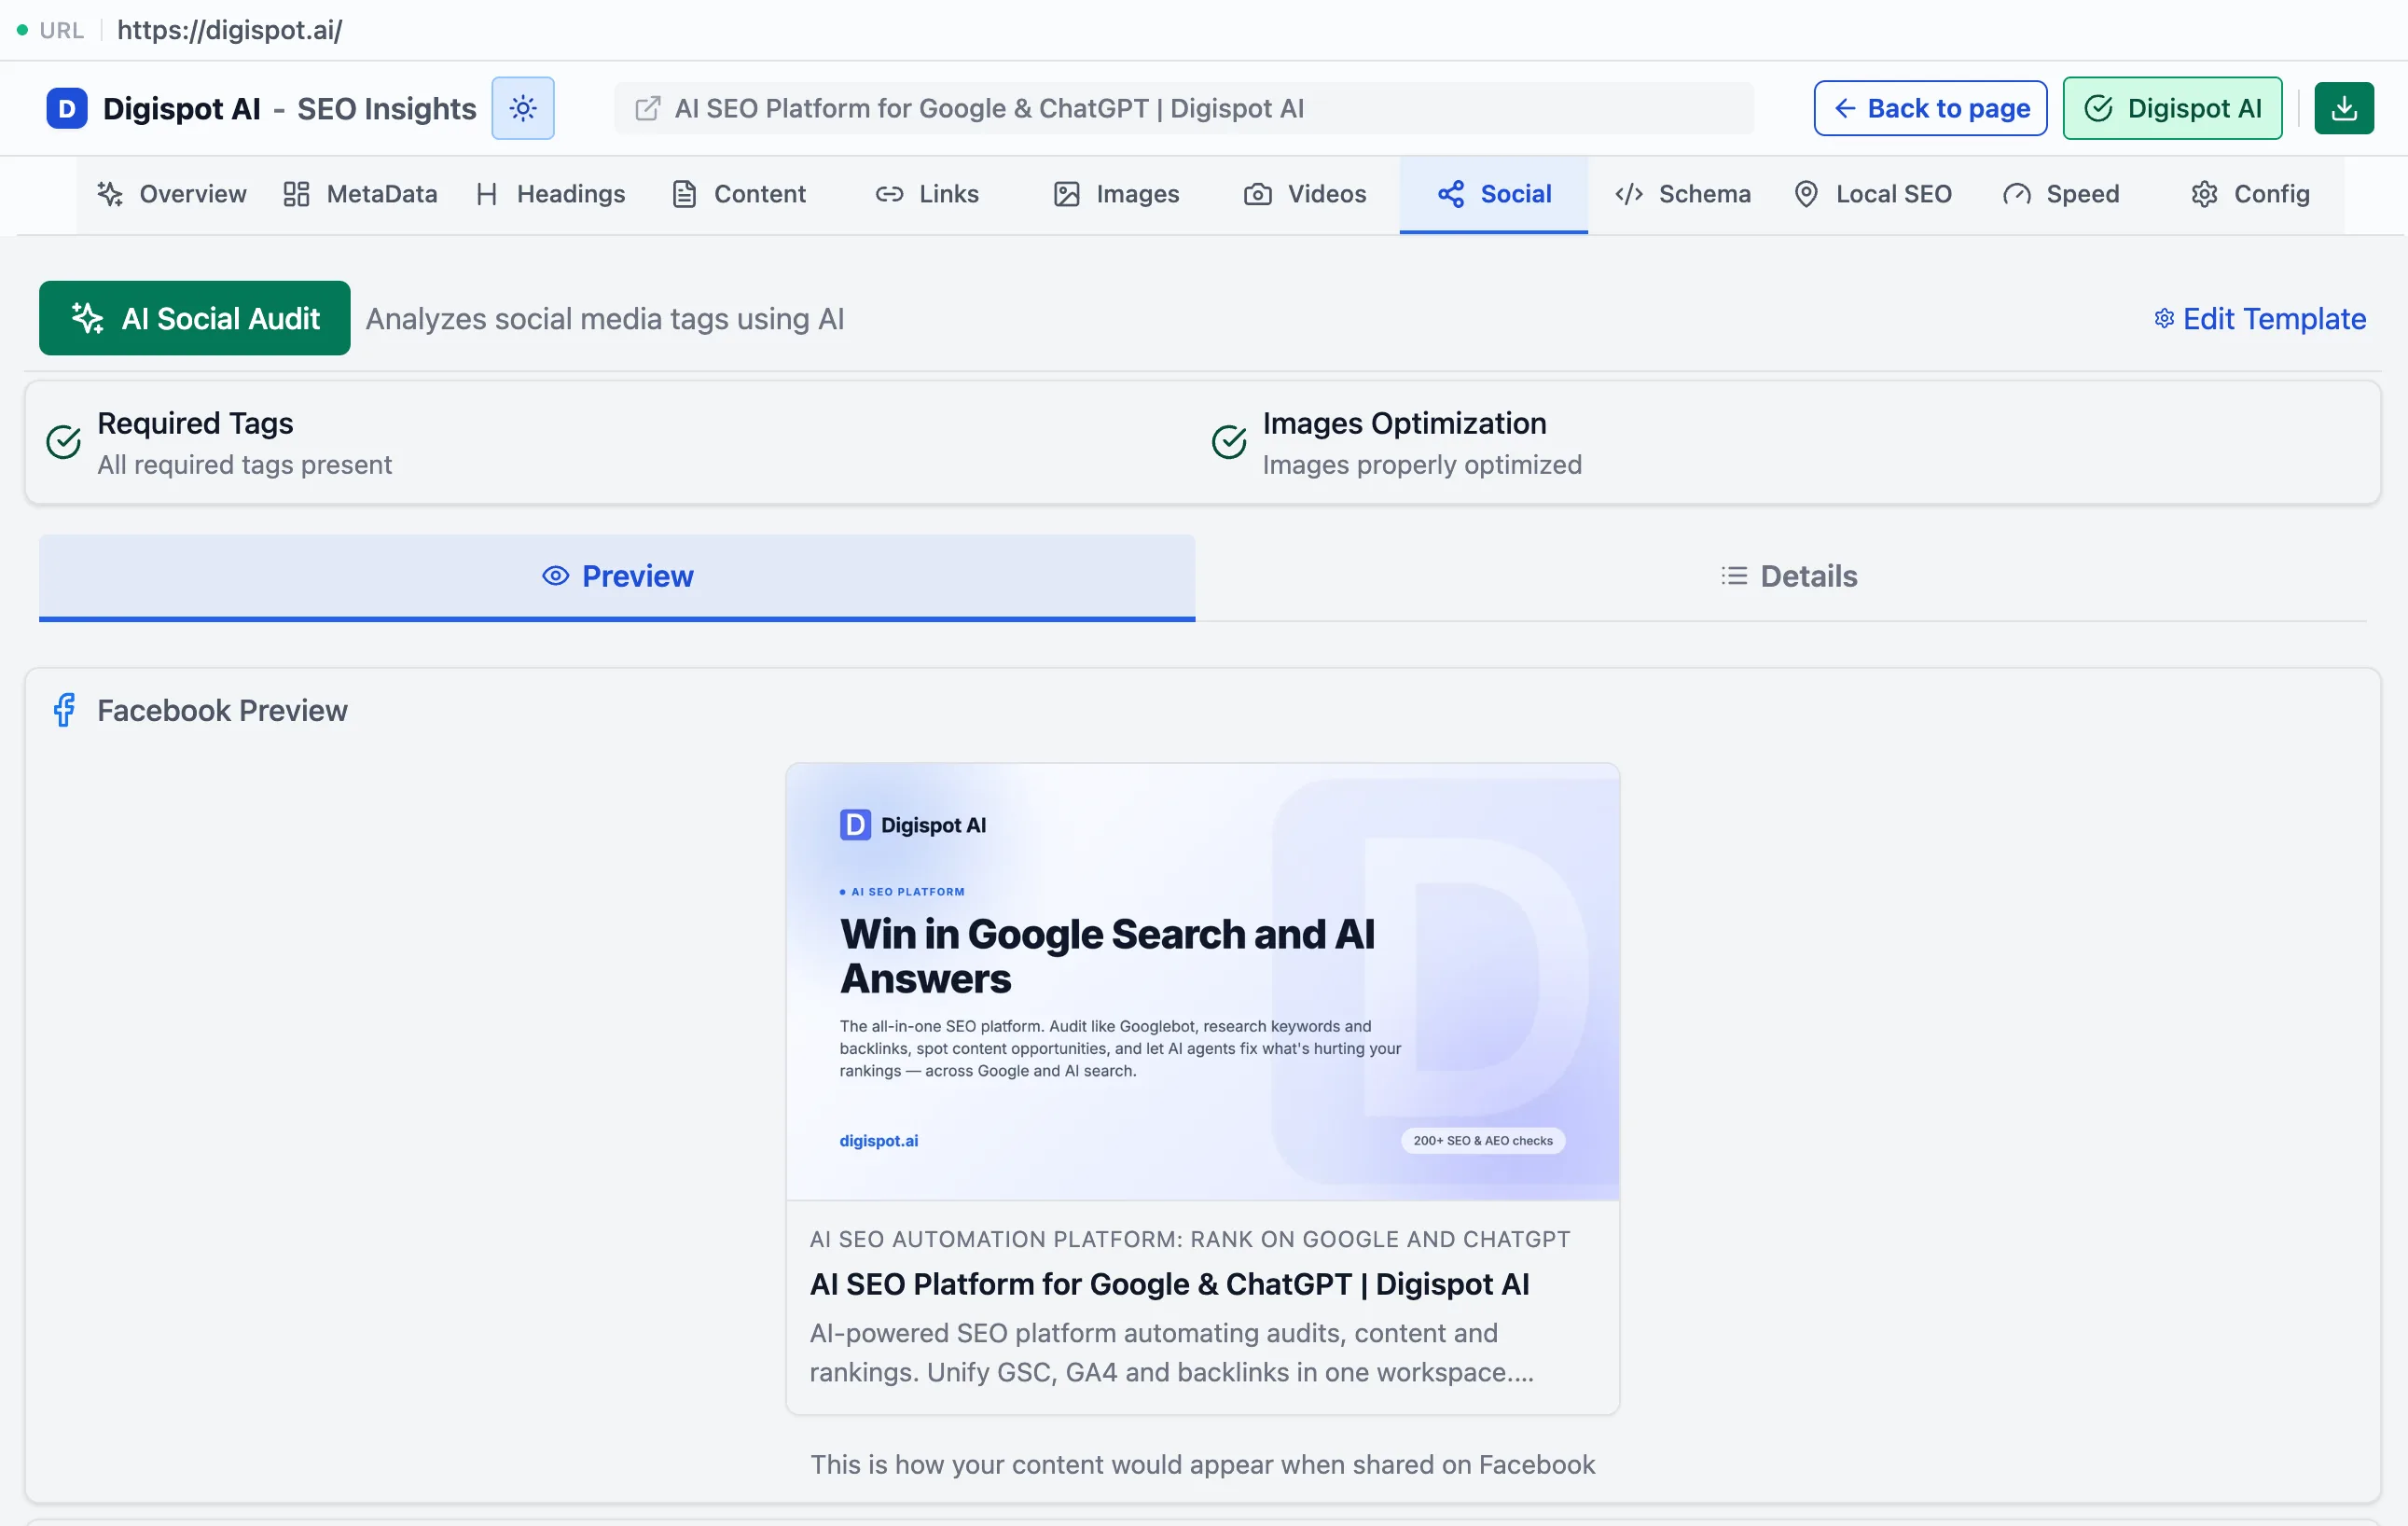Go to the Headings tab
The height and width of the screenshot is (1526, 2408).
pos(551,194)
